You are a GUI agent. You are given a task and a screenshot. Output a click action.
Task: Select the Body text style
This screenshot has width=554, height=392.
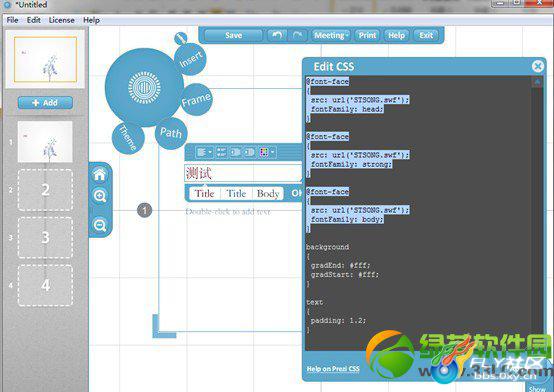(268, 193)
